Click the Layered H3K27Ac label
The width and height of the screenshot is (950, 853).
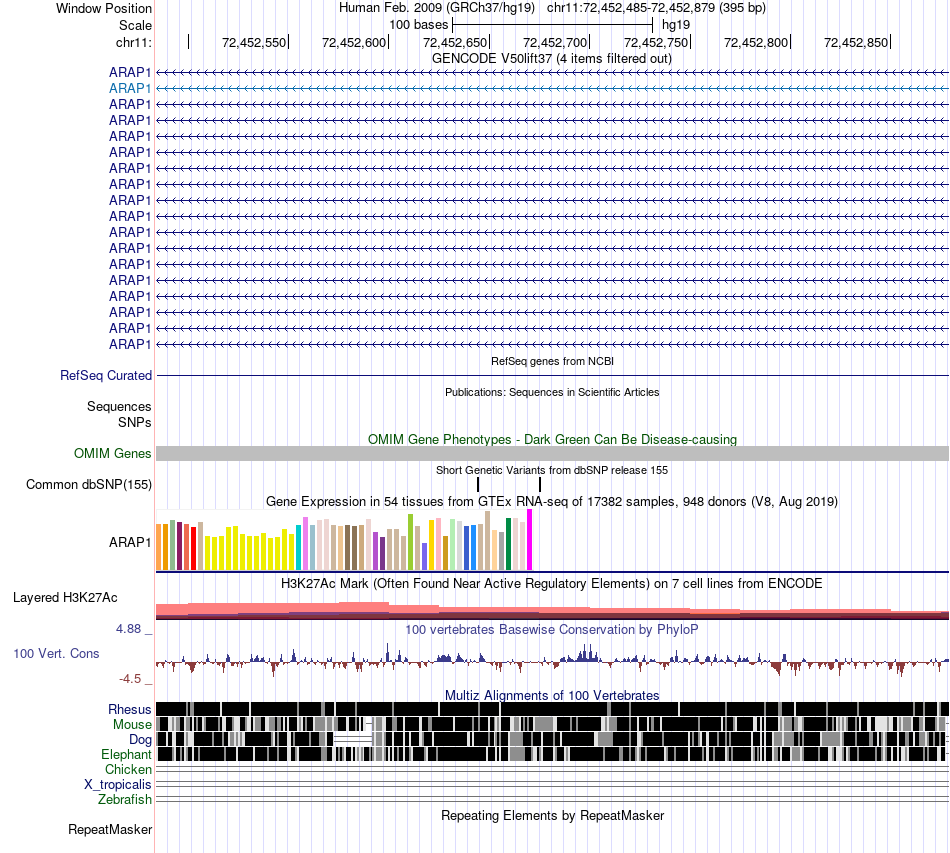(65, 597)
